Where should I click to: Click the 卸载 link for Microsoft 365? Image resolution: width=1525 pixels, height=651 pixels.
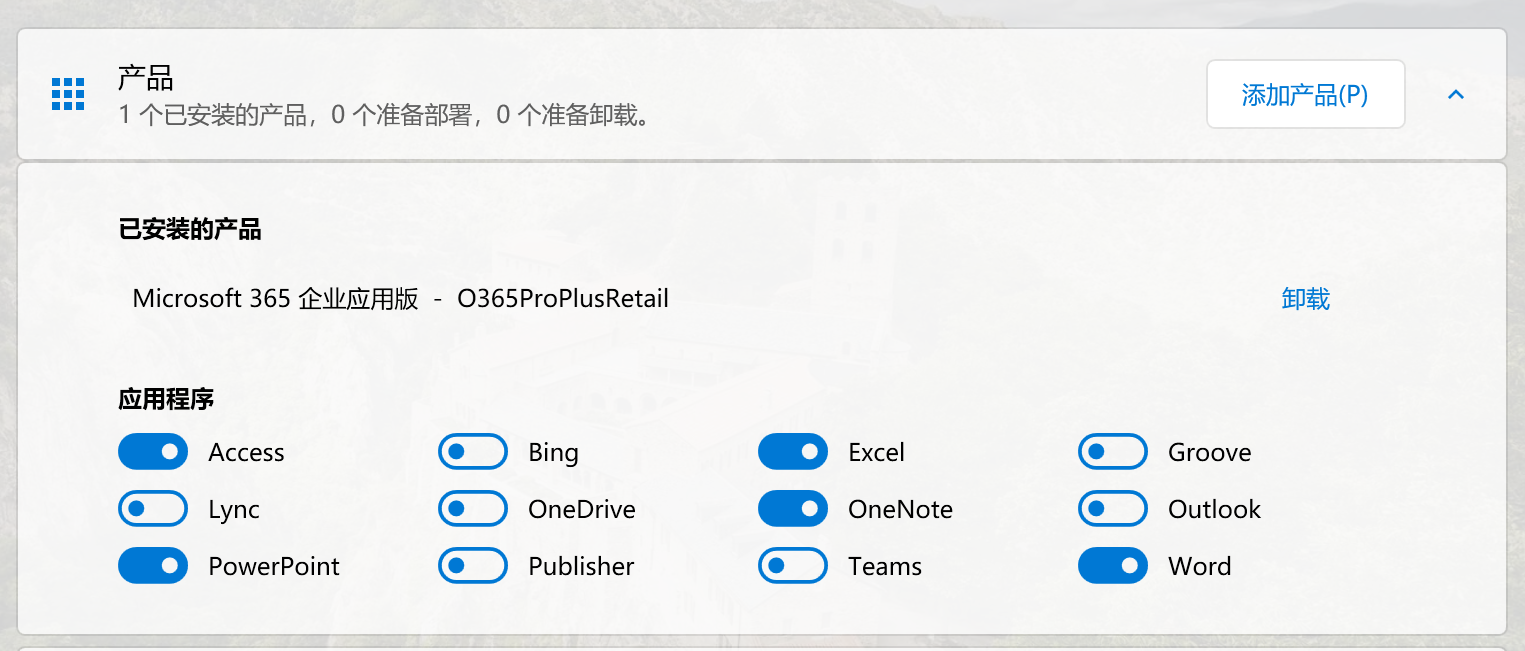1305,298
